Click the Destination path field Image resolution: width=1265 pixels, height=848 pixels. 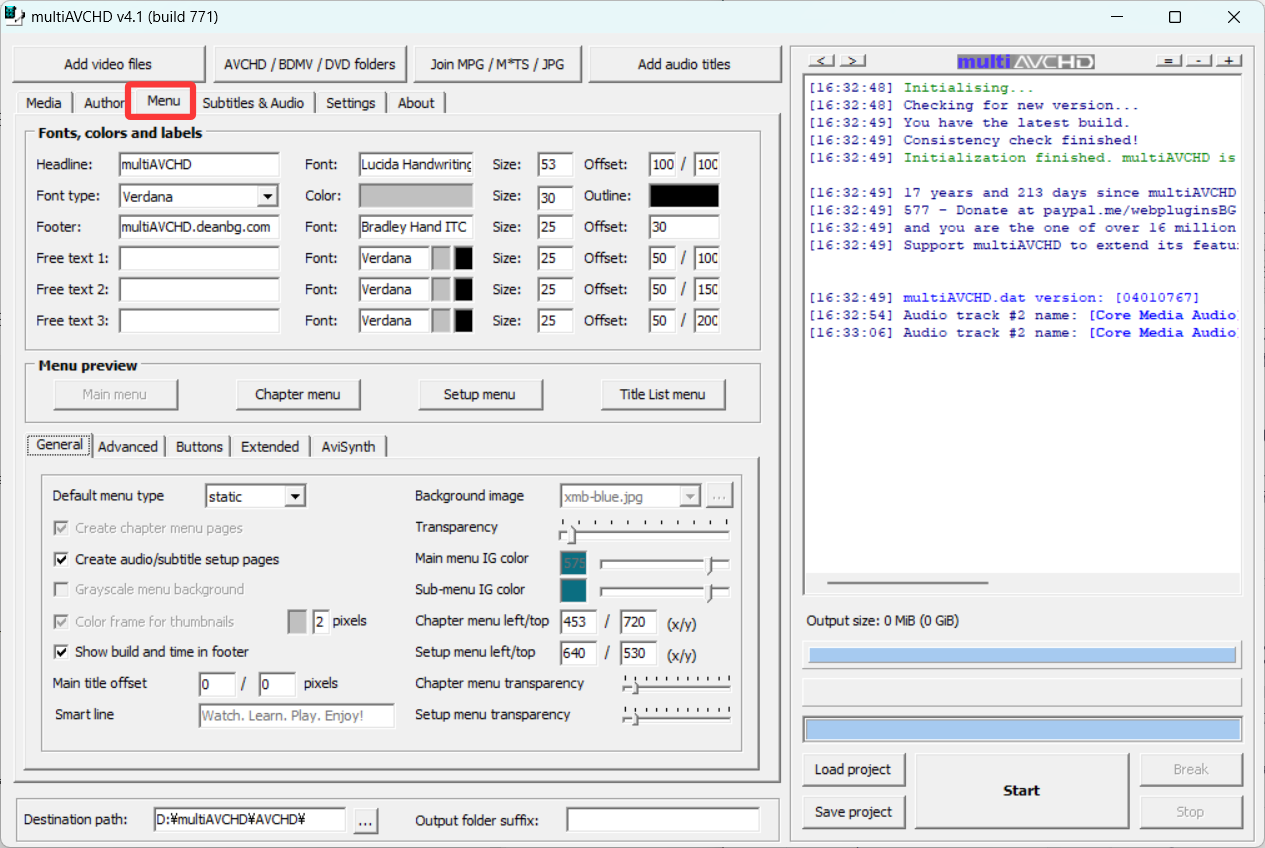[x=249, y=821]
